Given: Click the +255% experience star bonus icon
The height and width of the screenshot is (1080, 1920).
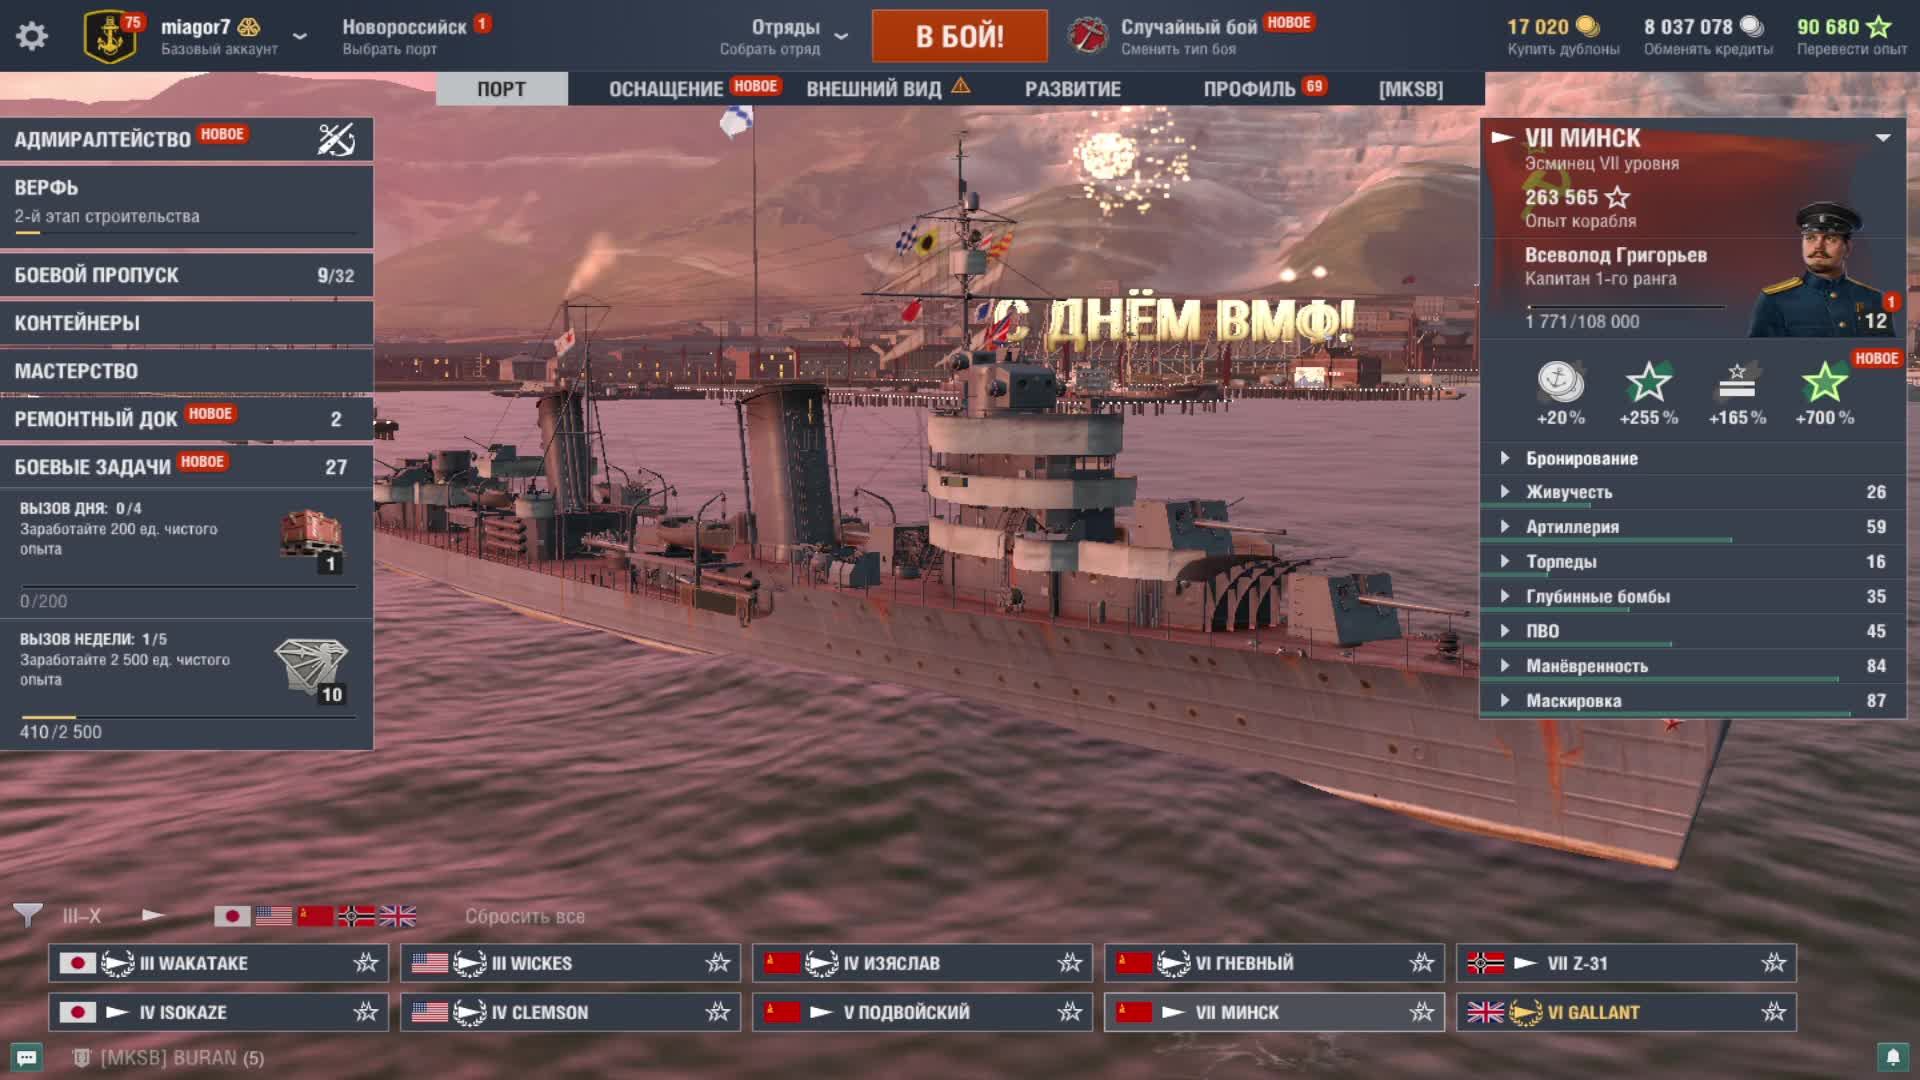Looking at the screenshot, I should (1648, 382).
